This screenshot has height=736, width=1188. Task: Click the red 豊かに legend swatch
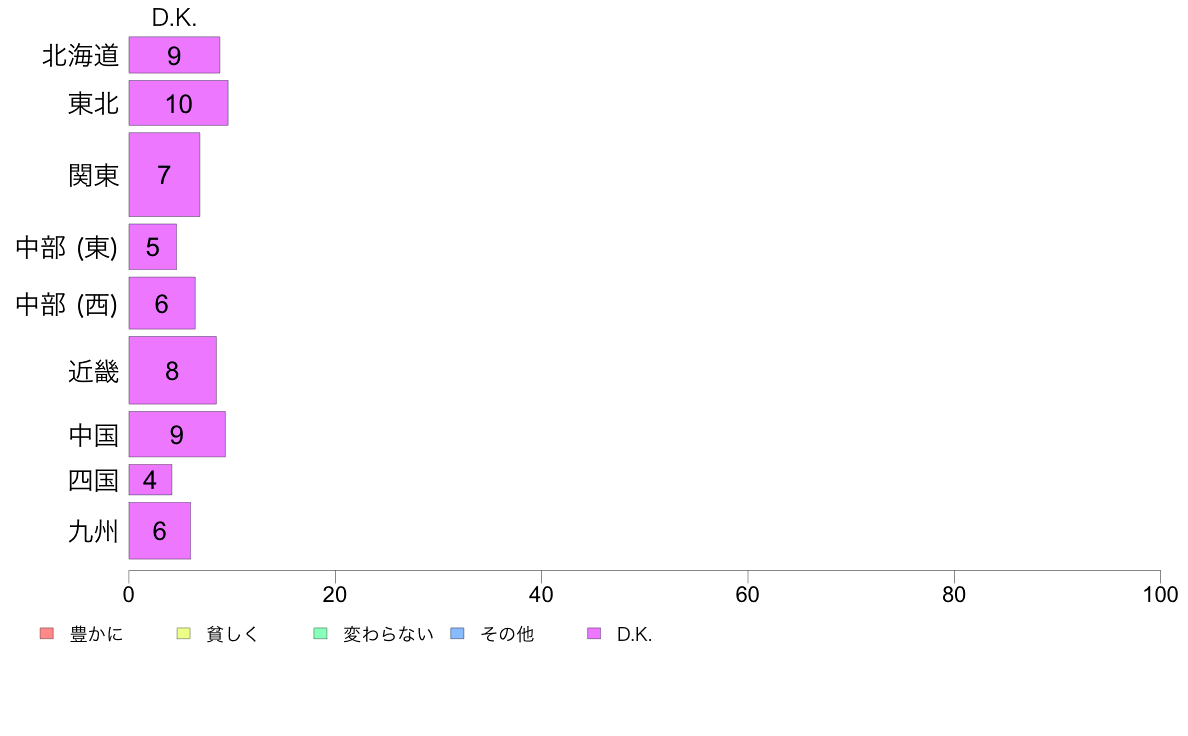[x=47, y=634]
